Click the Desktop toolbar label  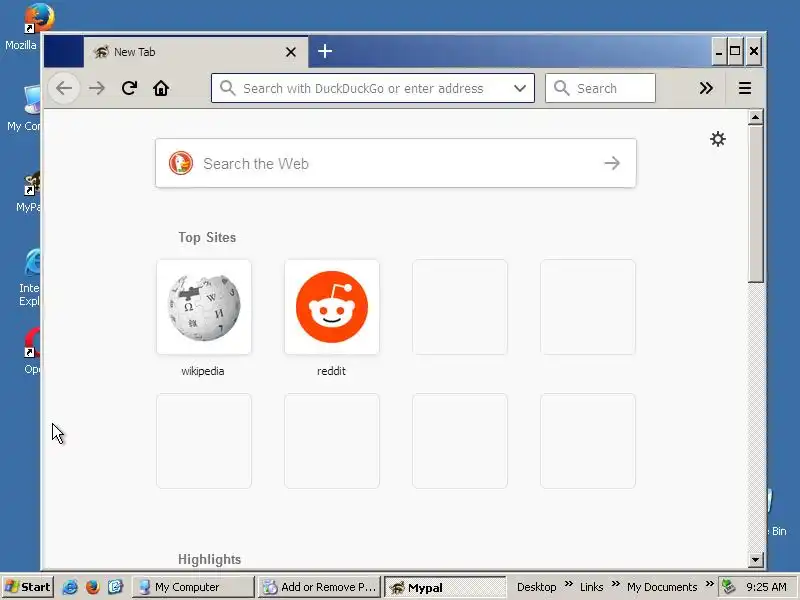click(x=536, y=587)
